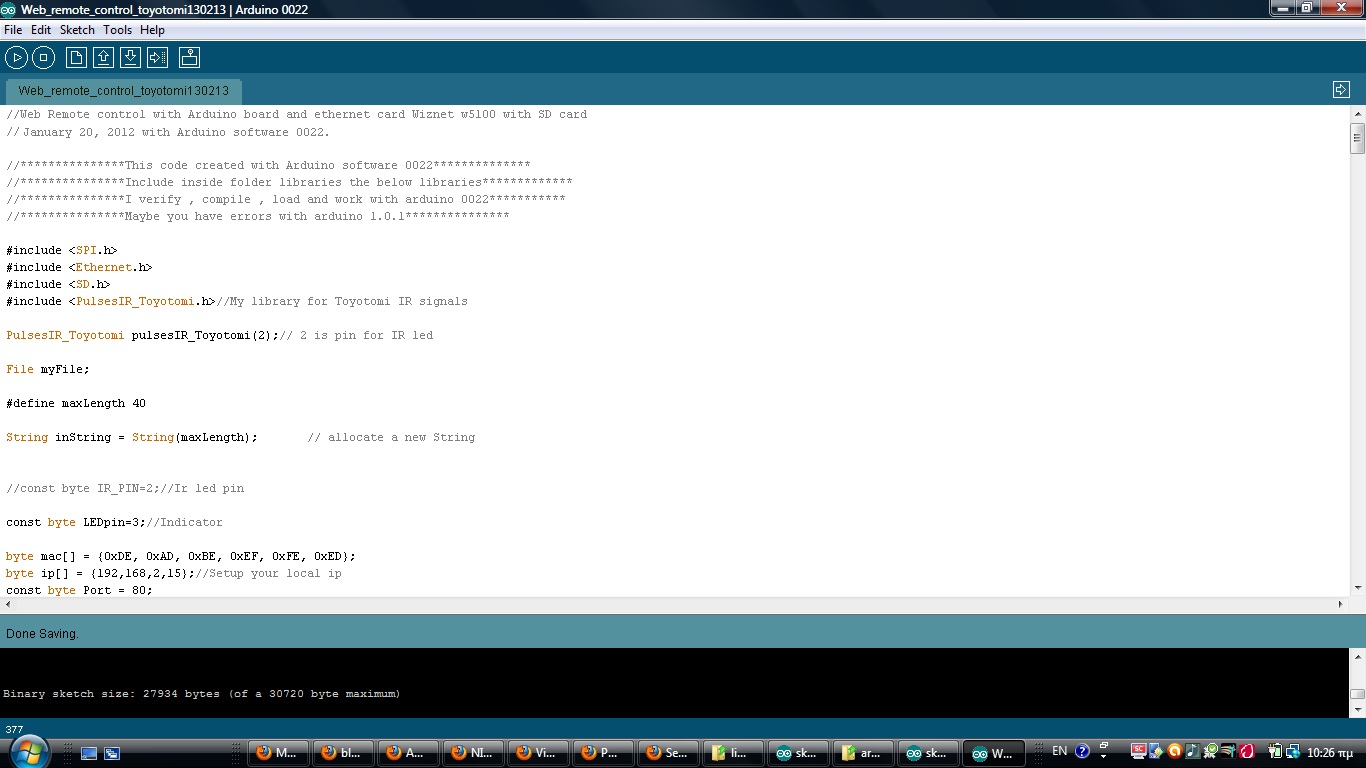
Task: Switch to the 'li...' taskbar window
Action: point(732,753)
